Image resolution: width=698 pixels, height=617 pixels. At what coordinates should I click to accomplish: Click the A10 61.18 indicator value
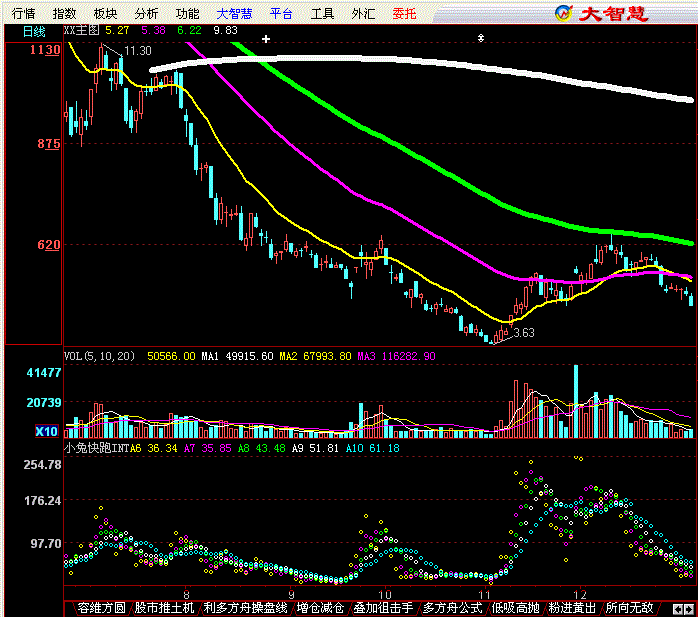(x=373, y=448)
